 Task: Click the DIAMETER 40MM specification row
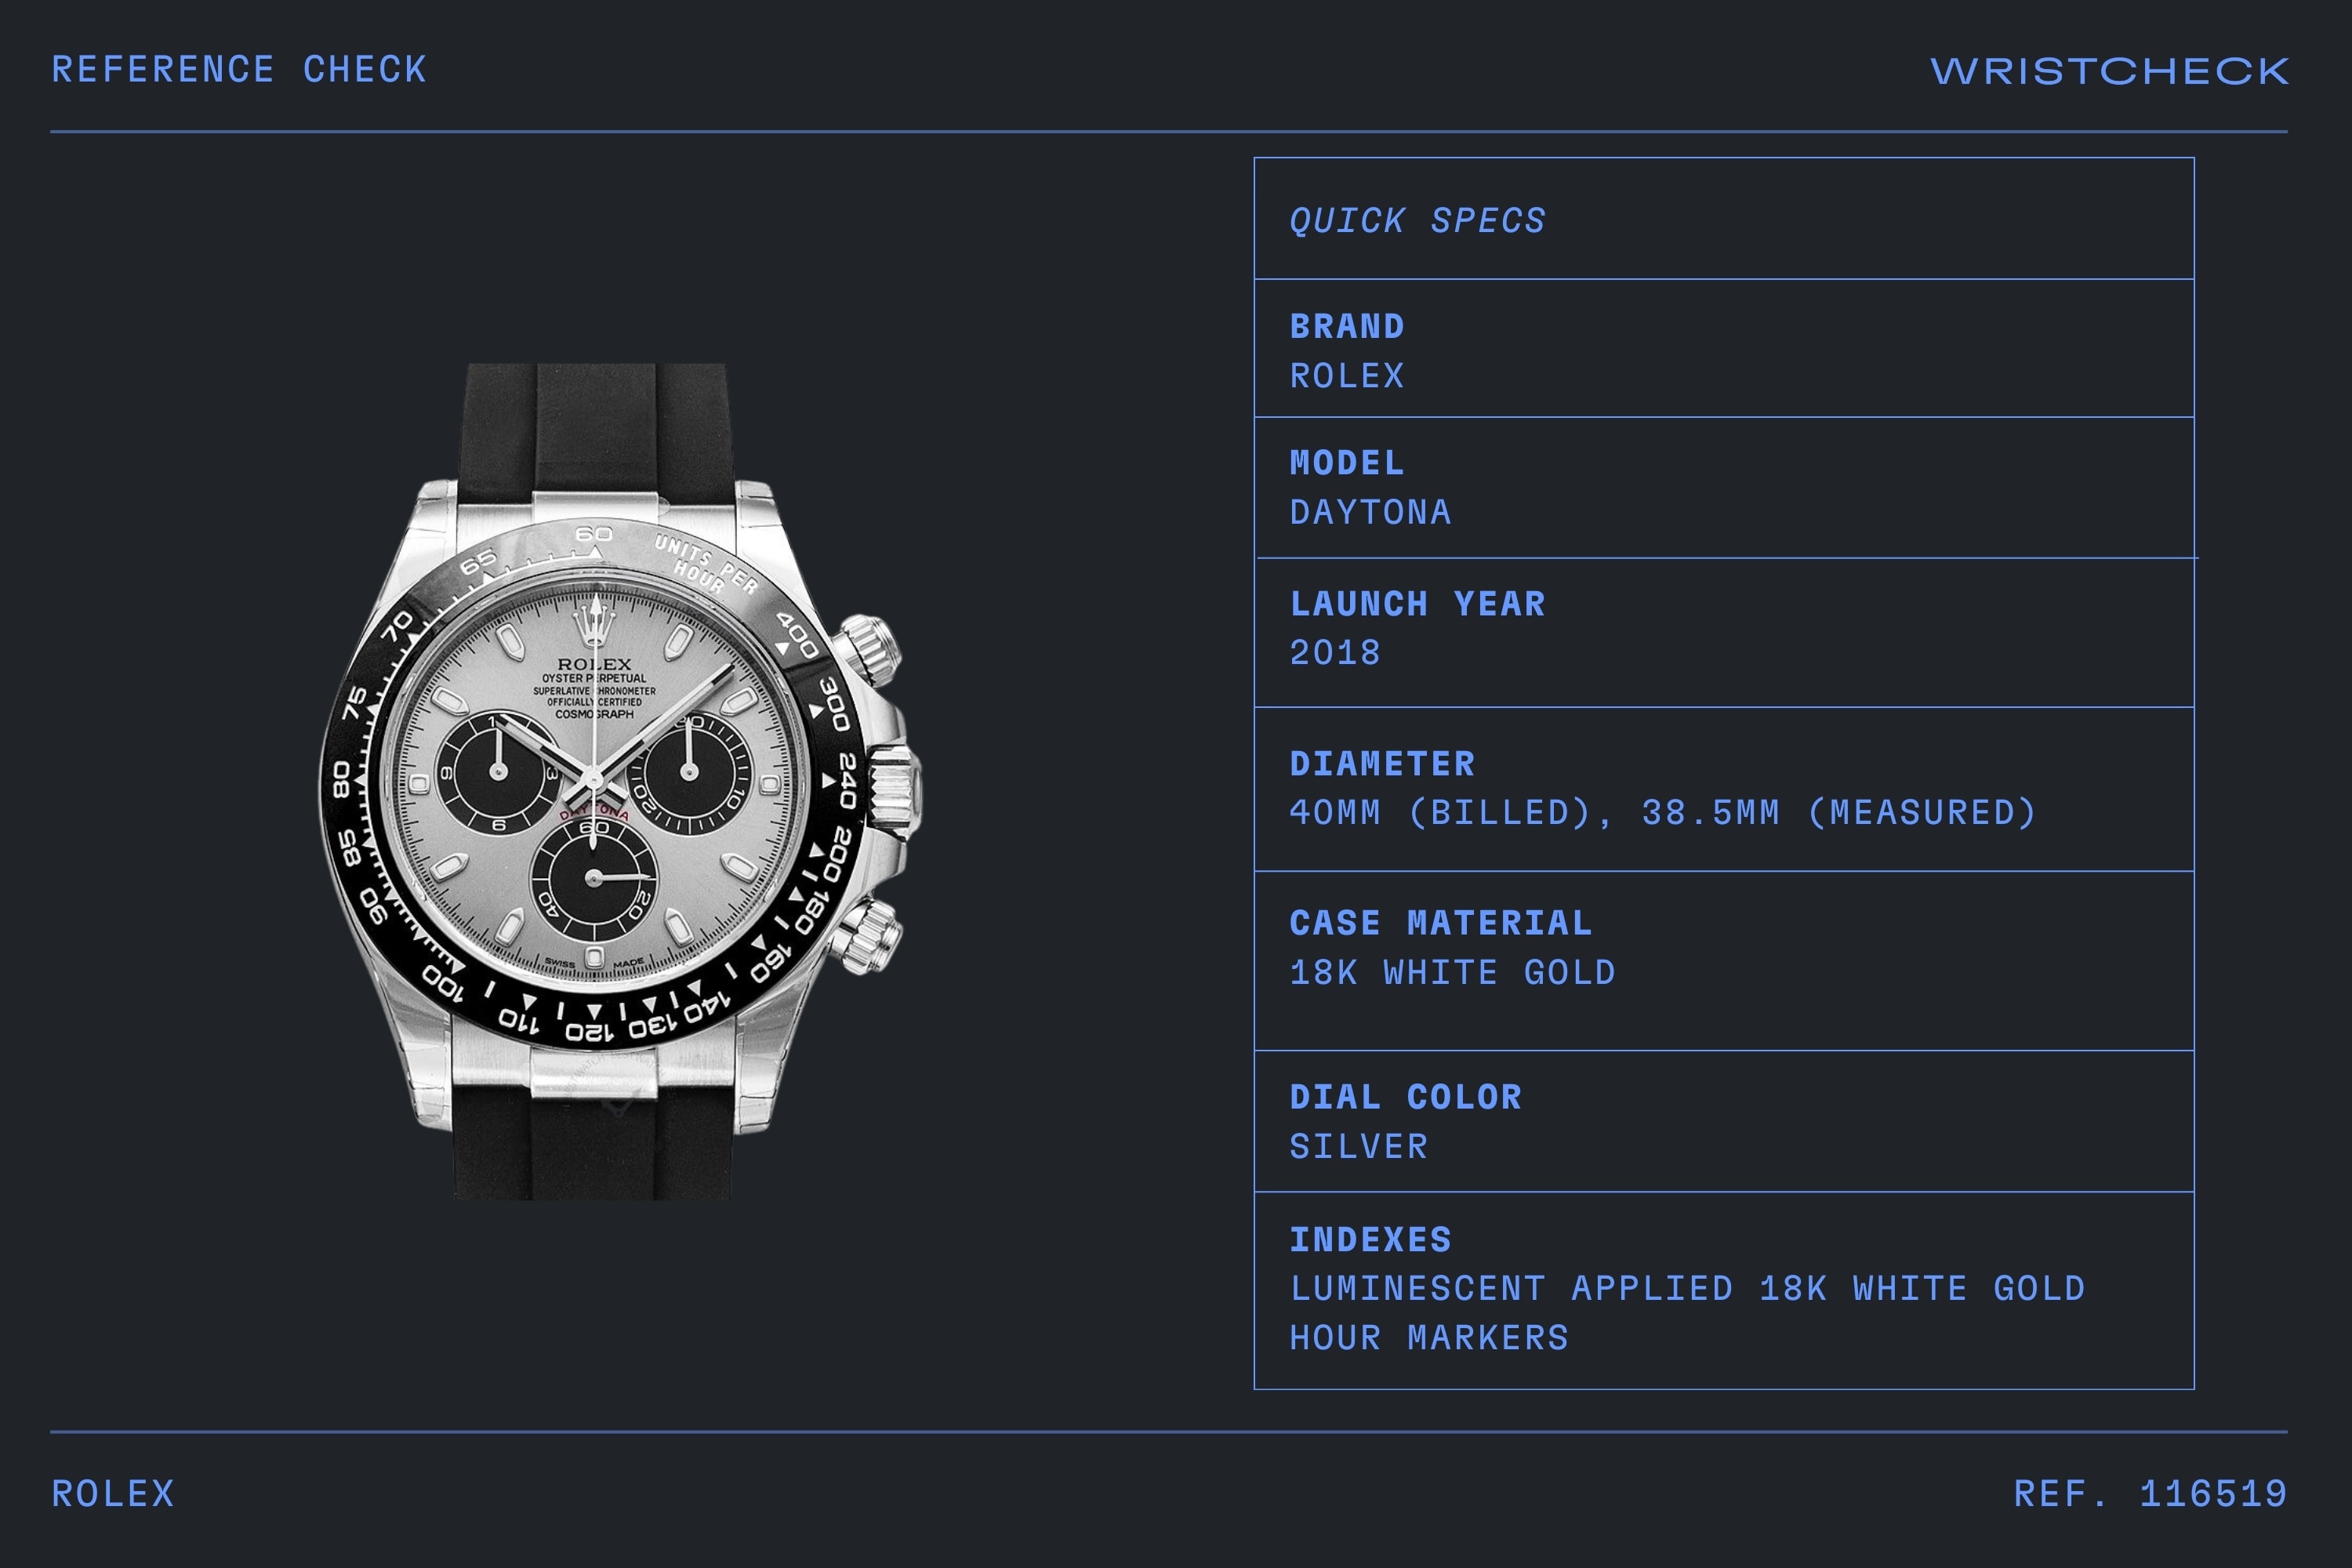point(1724,790)
